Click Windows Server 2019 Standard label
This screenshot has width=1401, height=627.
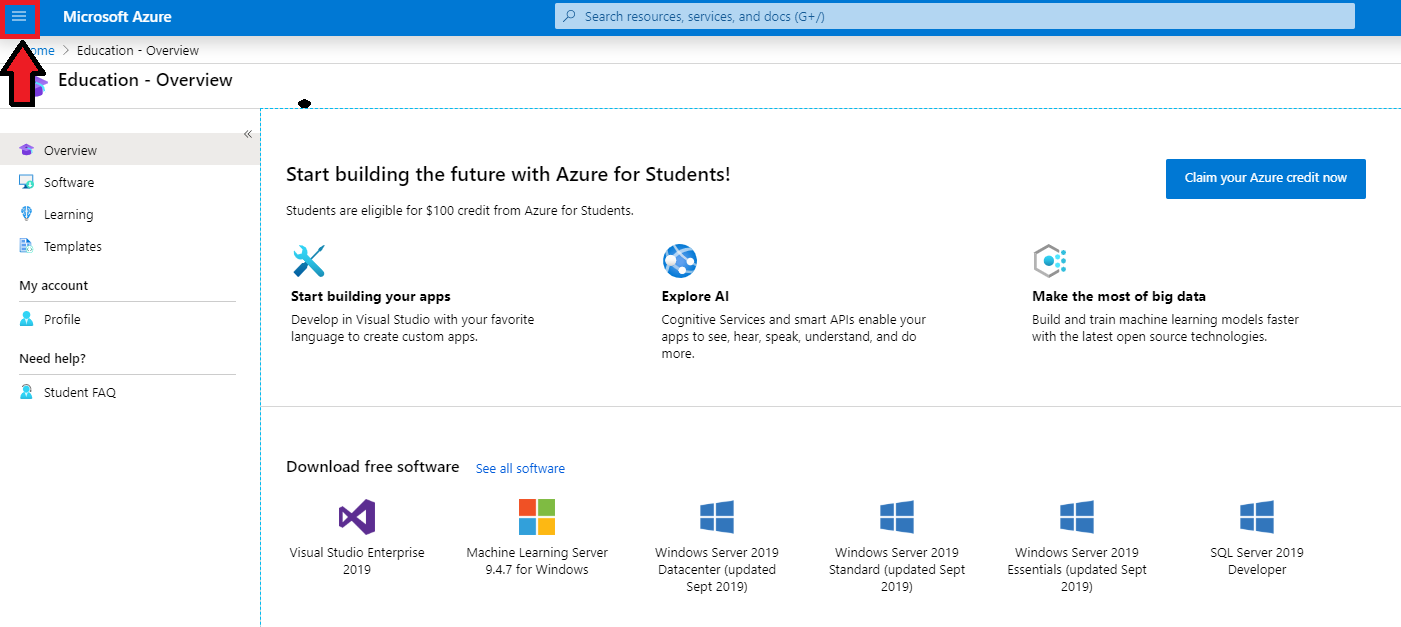[897, 569]
